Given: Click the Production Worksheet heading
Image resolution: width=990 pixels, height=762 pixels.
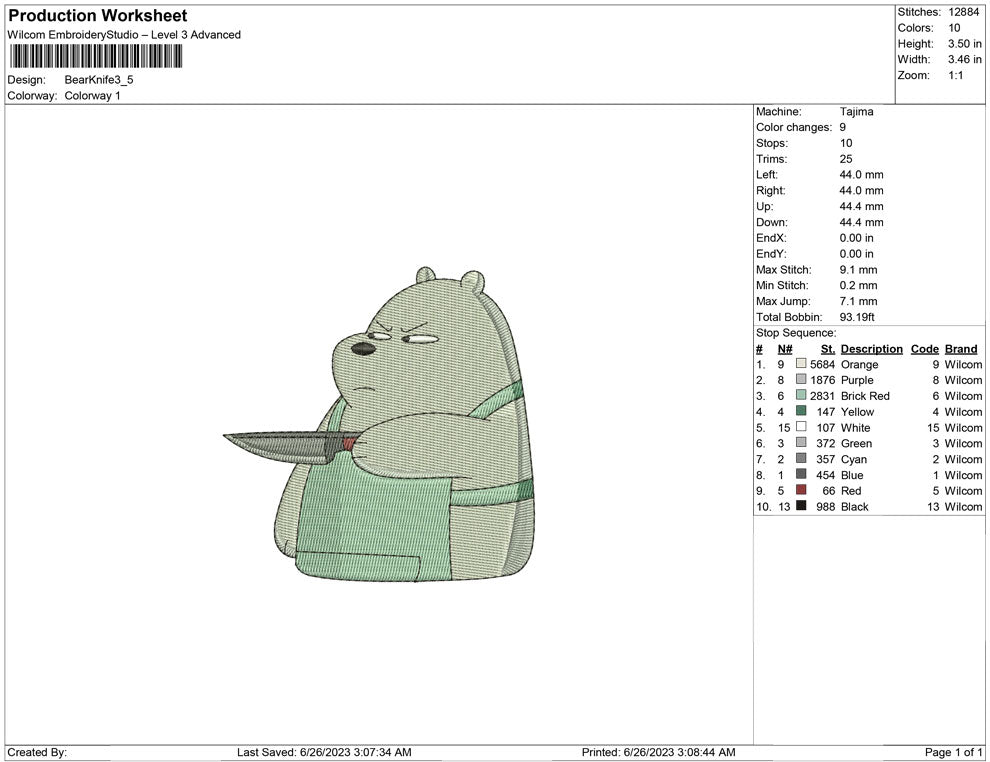Looking at the screenshot, I should click(x=98, y=16).
